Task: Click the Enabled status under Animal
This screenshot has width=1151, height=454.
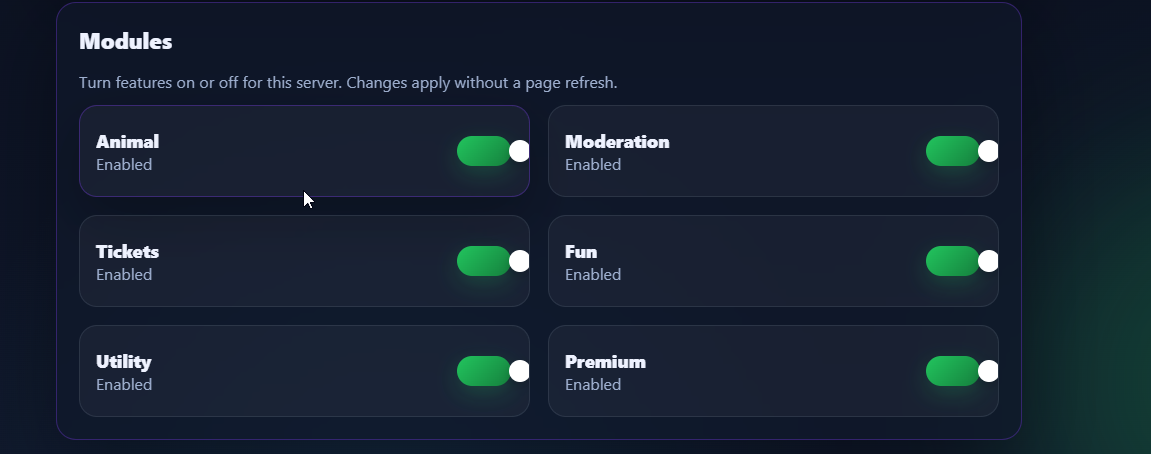Action: click(x=124, y=165)
